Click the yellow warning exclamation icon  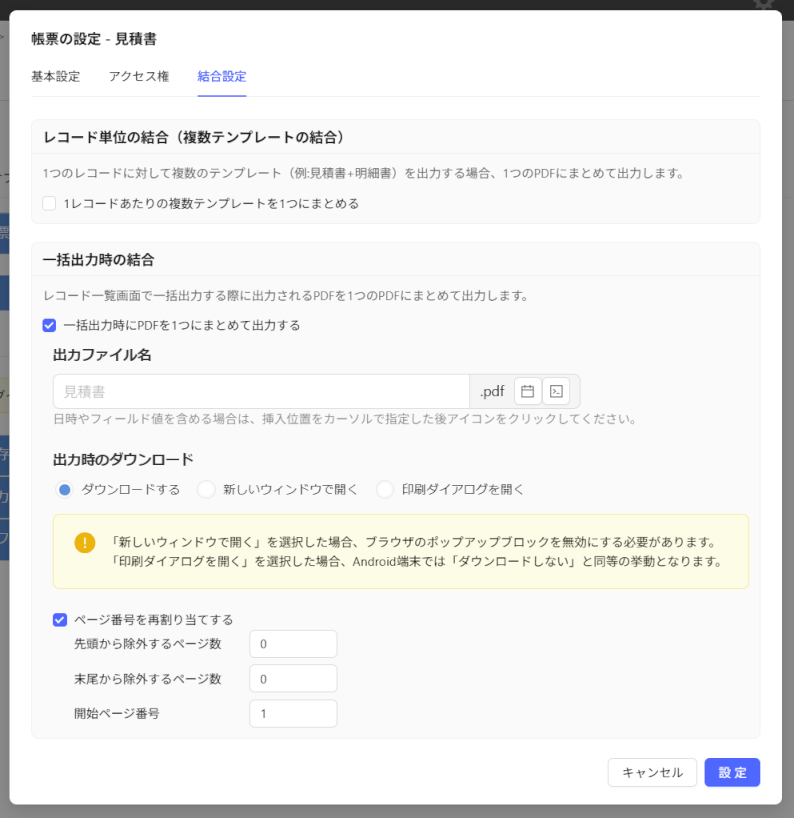coord(85,543)
